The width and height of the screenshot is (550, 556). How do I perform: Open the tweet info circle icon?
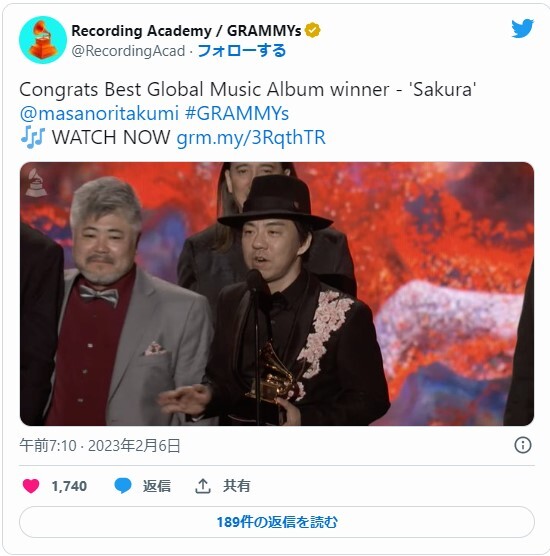click(523, 445)
